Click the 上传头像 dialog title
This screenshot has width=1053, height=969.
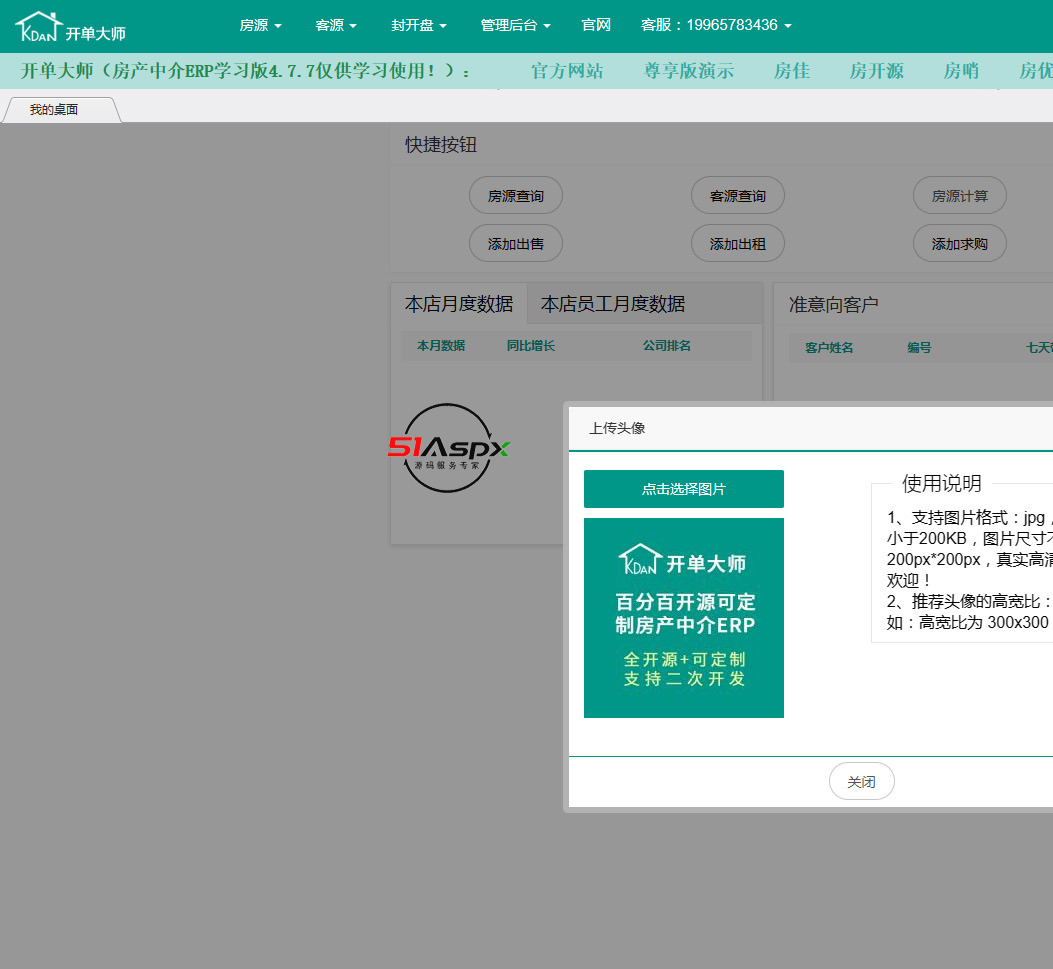[617, 428]
